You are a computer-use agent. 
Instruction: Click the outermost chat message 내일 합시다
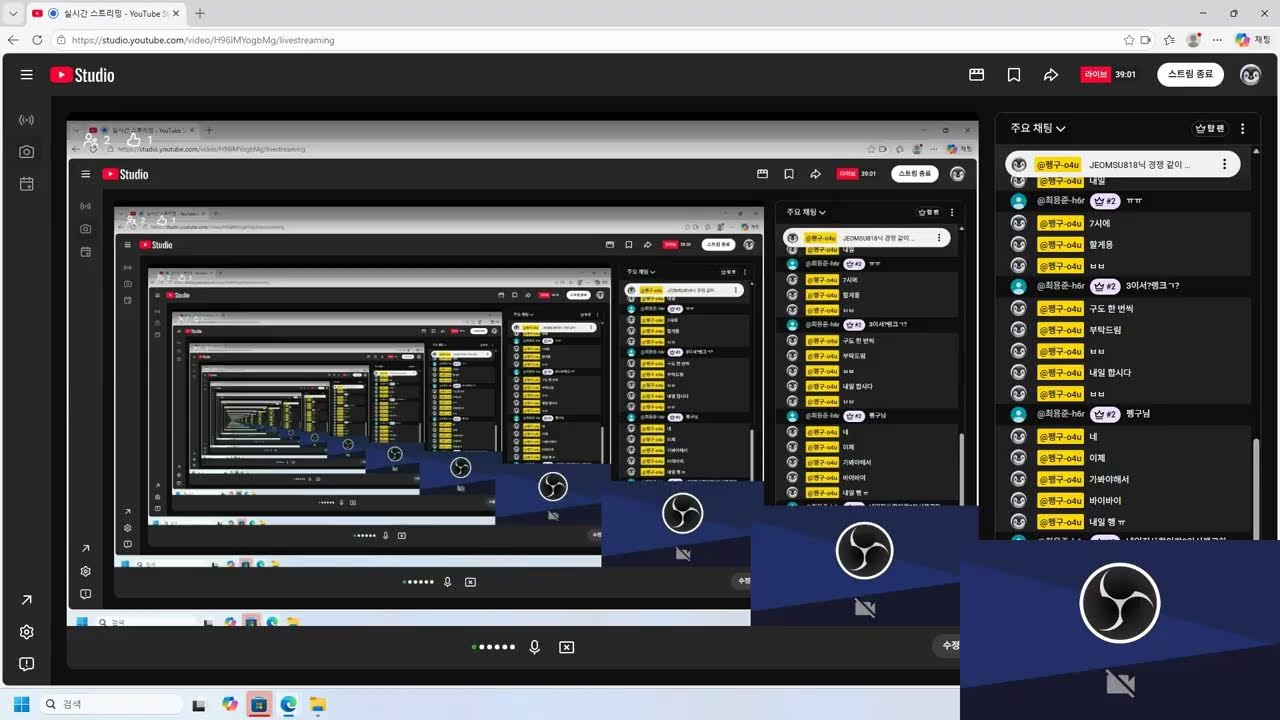pyautogui.click(x=1110, y=372)
